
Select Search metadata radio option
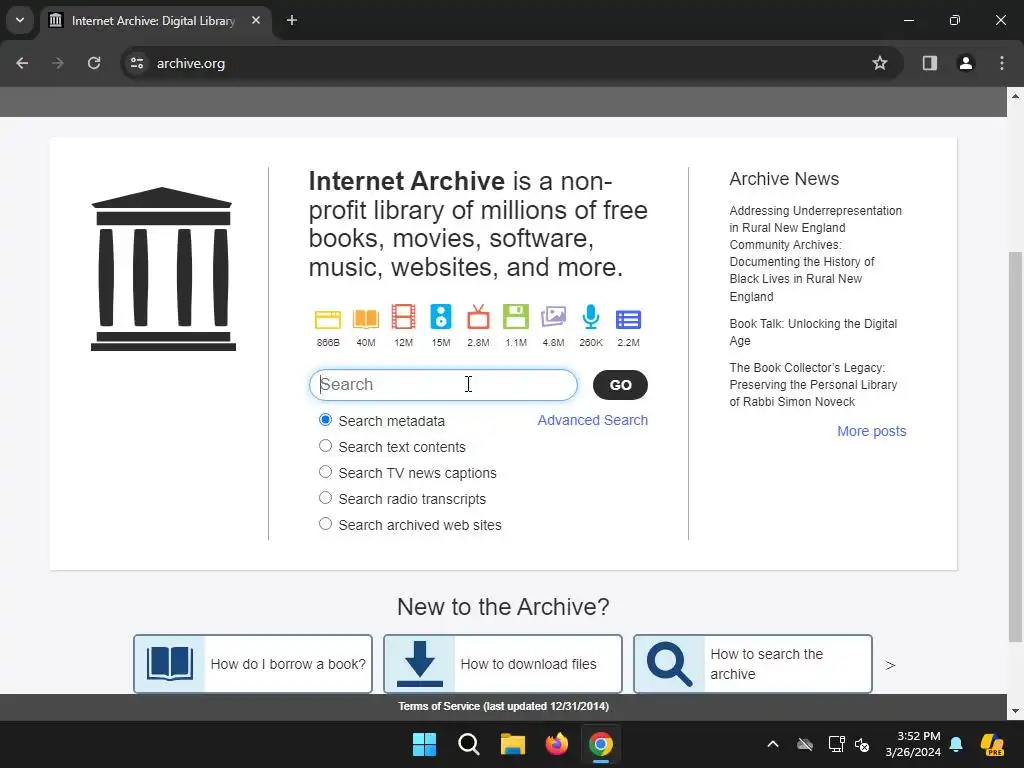click(x=325, y=420)
